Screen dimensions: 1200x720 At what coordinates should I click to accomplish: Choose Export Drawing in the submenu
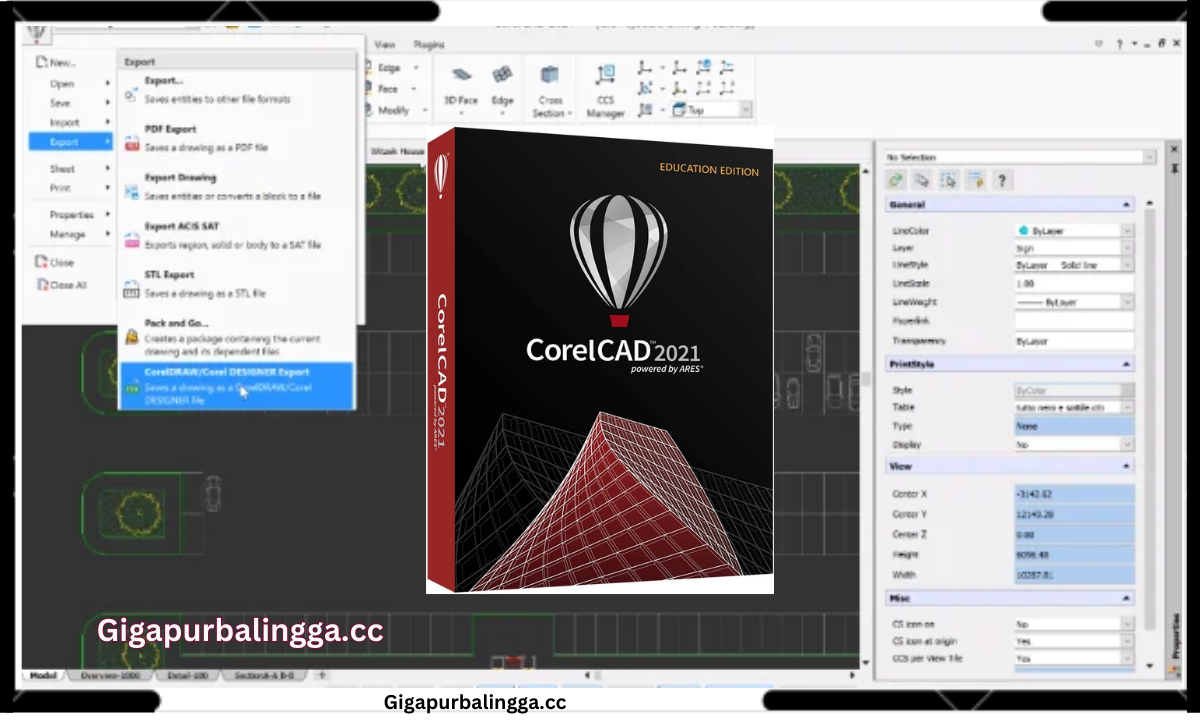238,187
